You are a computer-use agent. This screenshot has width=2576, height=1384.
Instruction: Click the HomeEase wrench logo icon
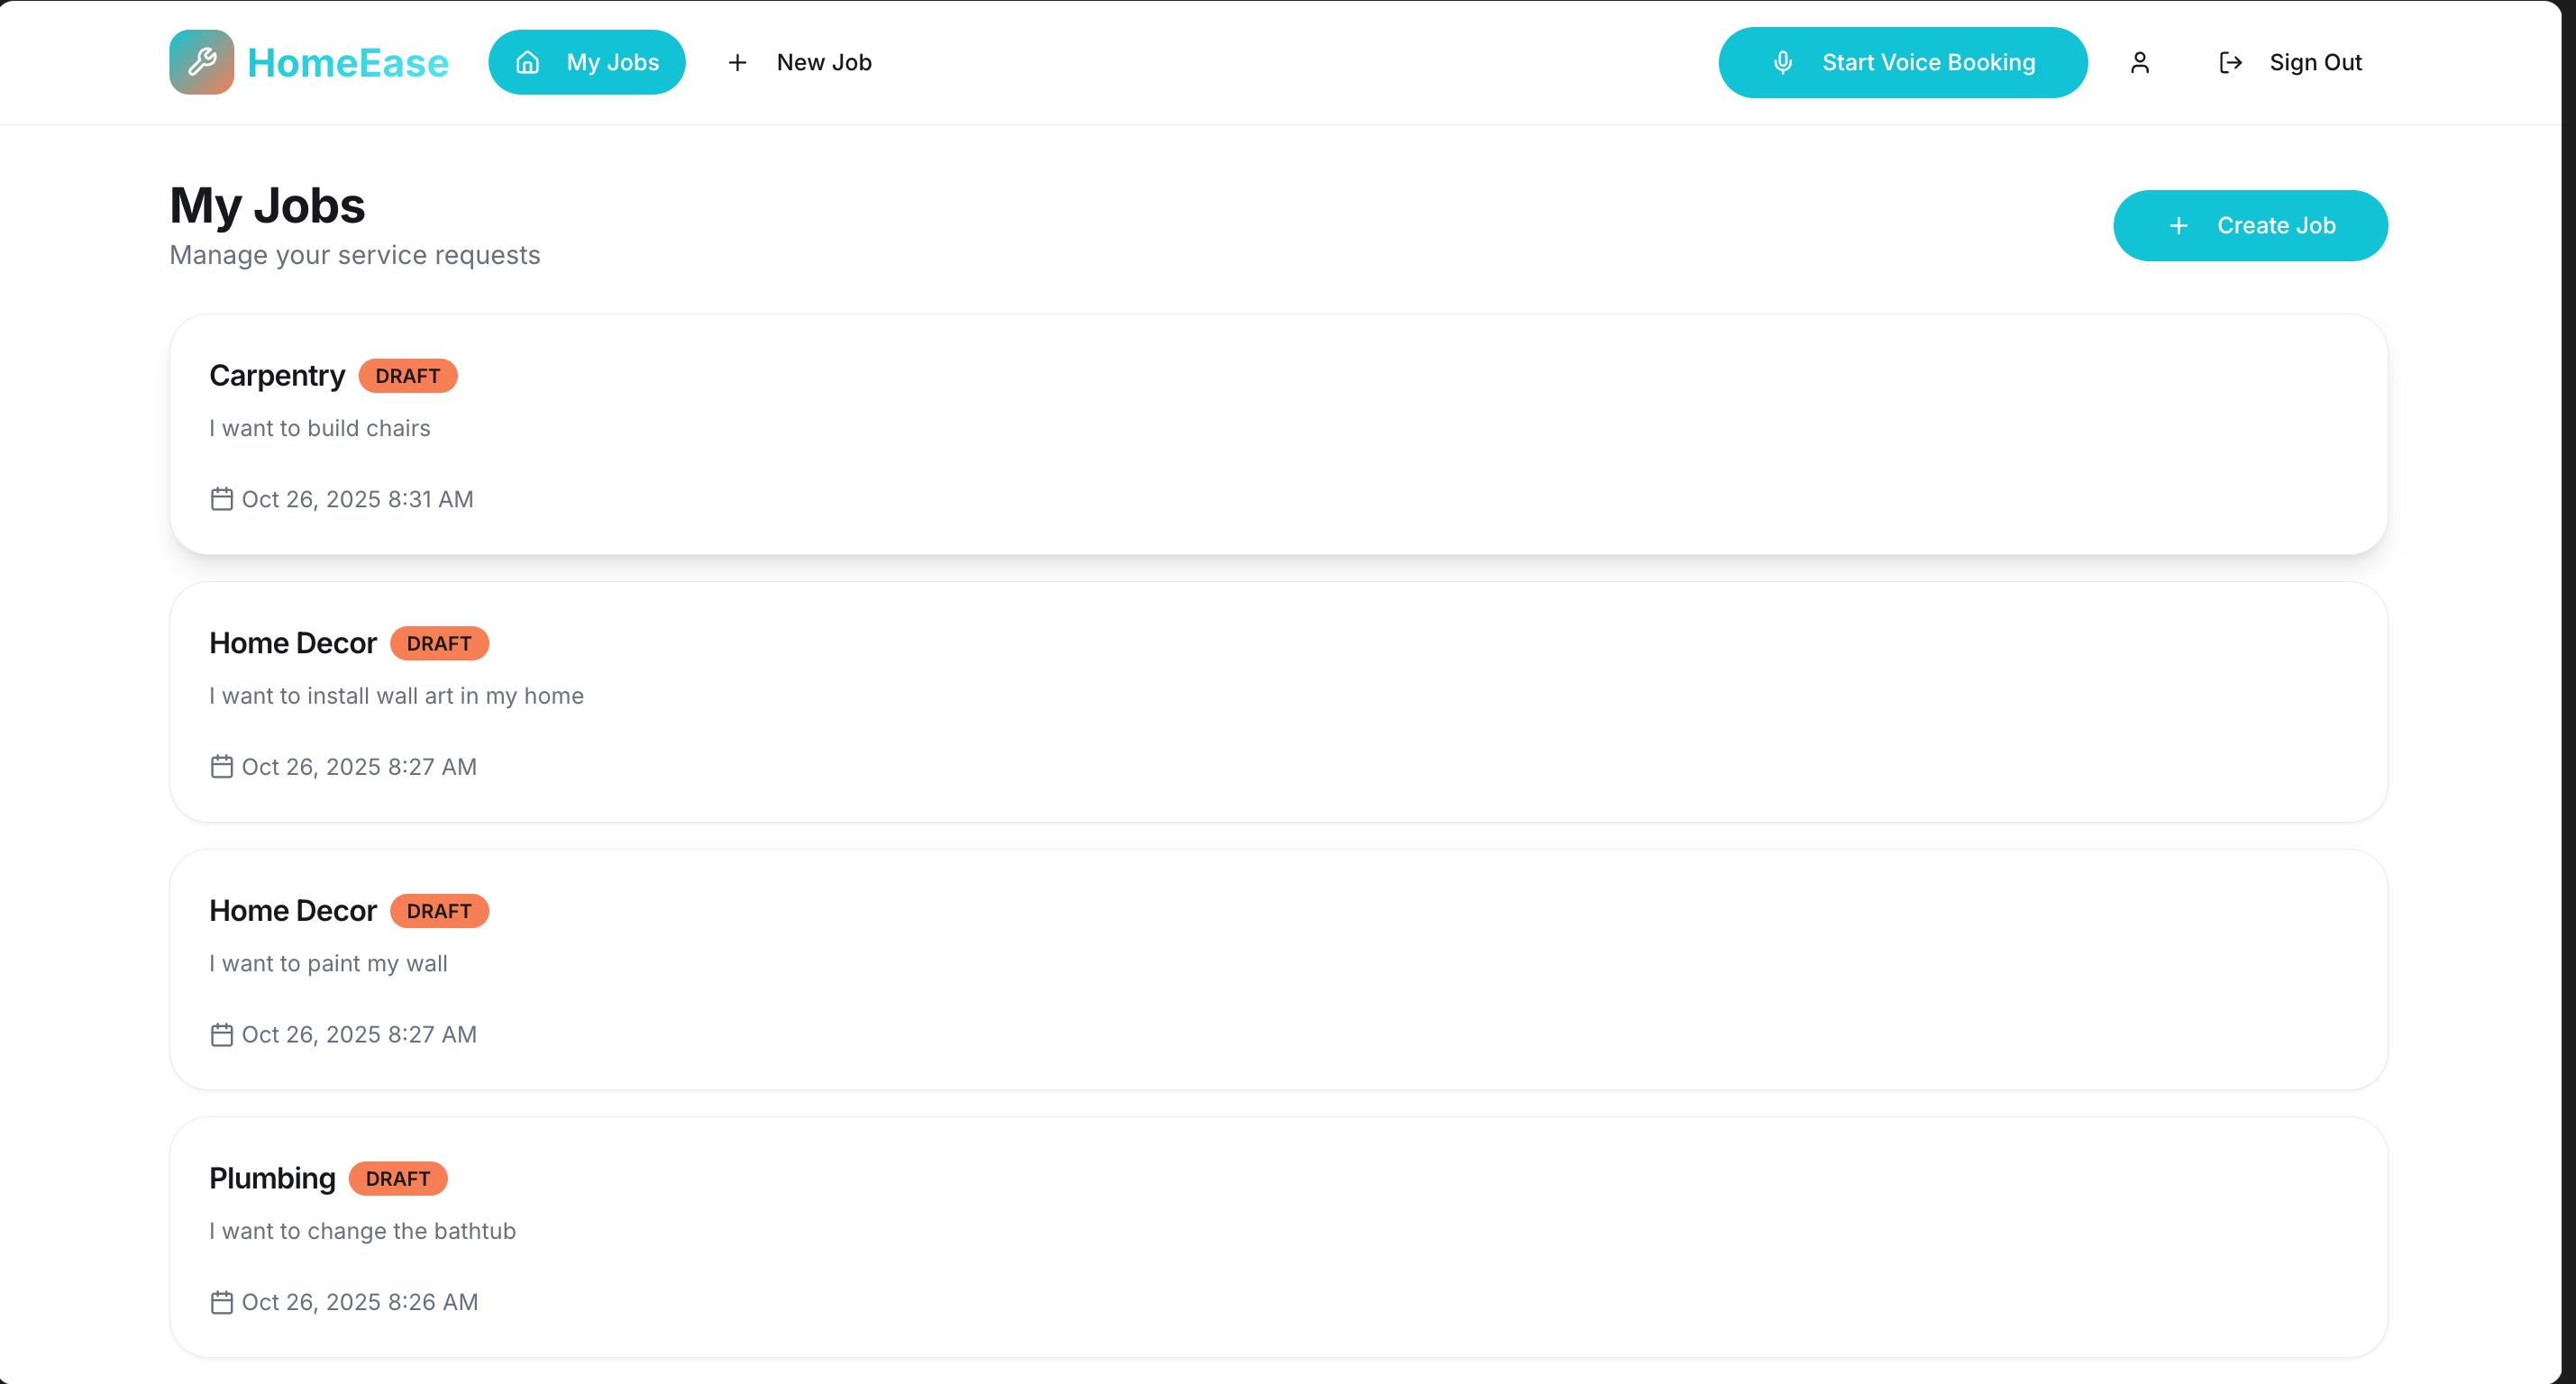pos(201,62)
